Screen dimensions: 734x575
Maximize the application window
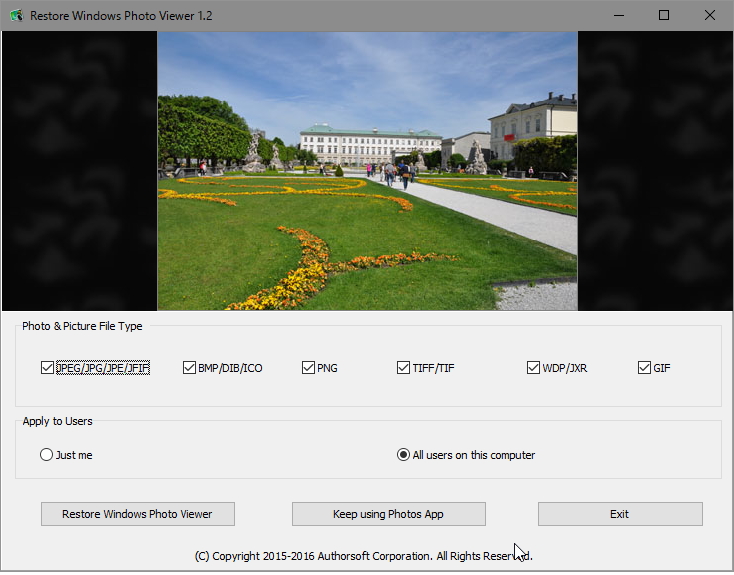[664, 15]
